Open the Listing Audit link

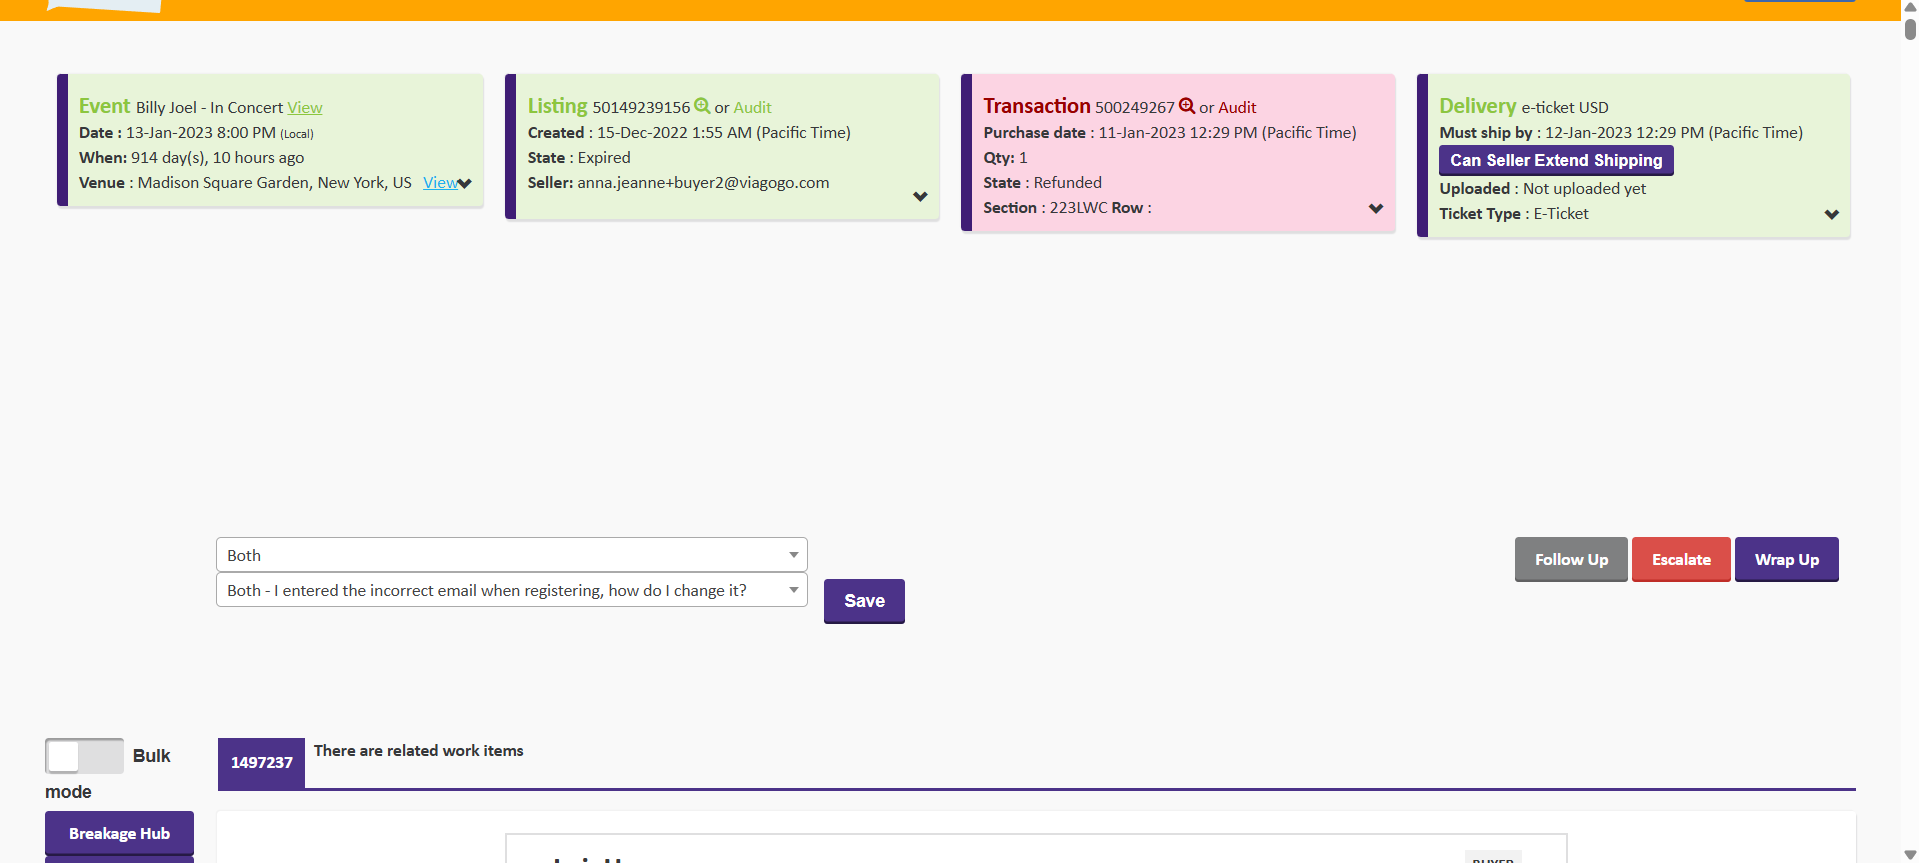pyautogui.click(x=752, y=108)
